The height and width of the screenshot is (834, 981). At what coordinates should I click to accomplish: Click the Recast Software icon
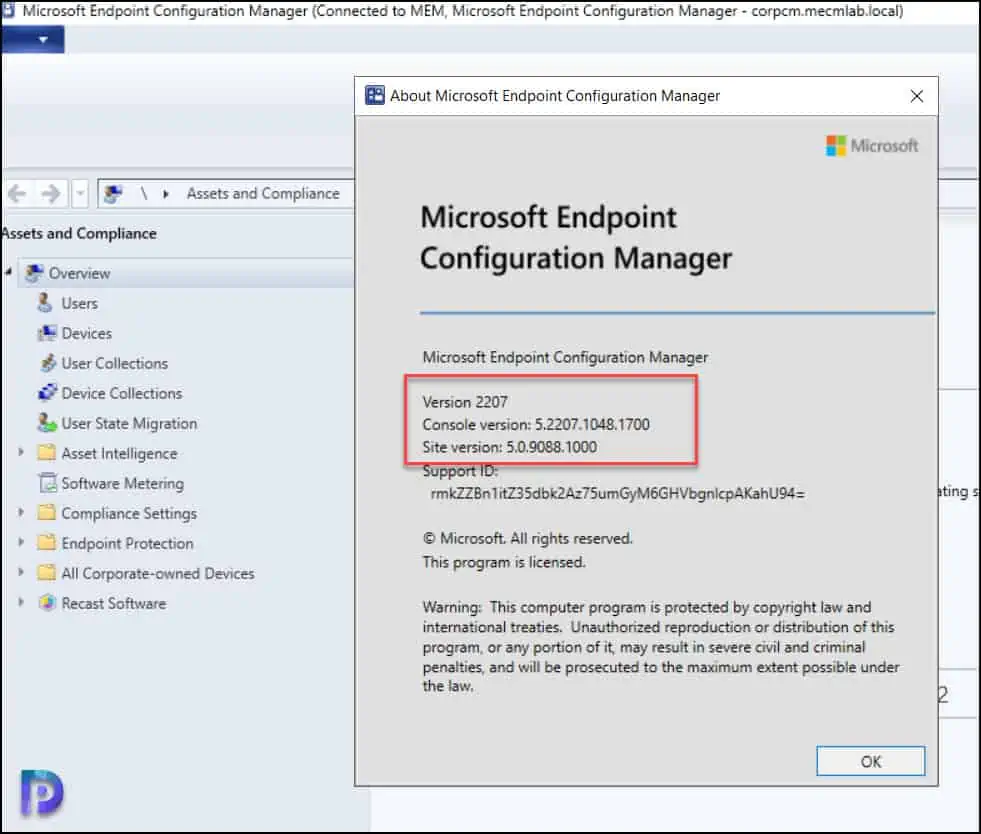pos(48,603)
